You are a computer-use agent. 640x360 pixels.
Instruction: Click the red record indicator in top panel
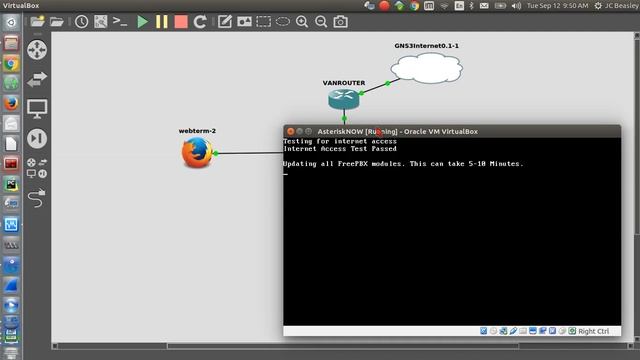[x=384, y=6]
